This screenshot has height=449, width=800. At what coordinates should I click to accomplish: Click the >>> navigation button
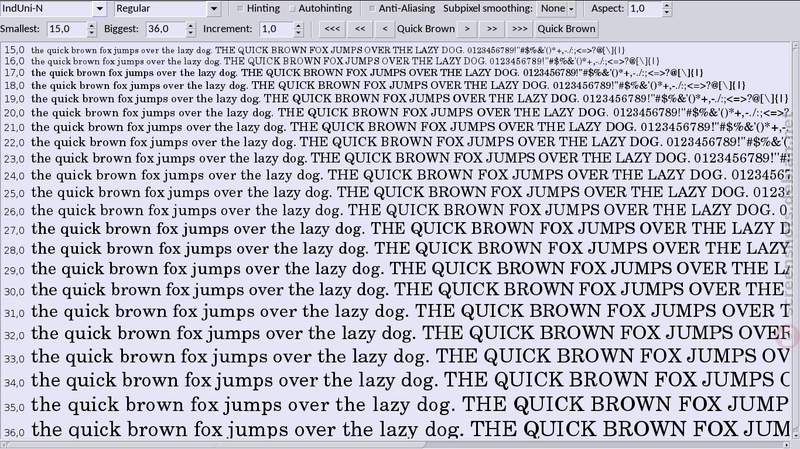pos(519,29)
